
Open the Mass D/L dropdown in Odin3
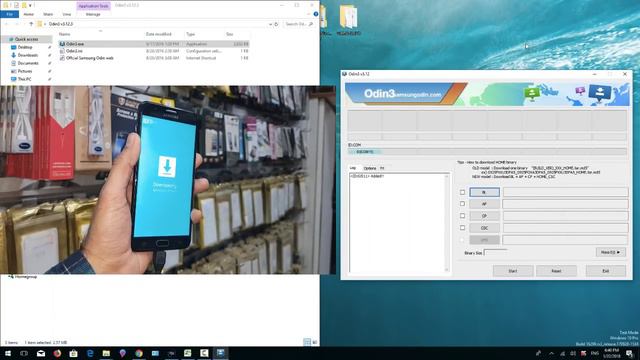tap(610, 252)
